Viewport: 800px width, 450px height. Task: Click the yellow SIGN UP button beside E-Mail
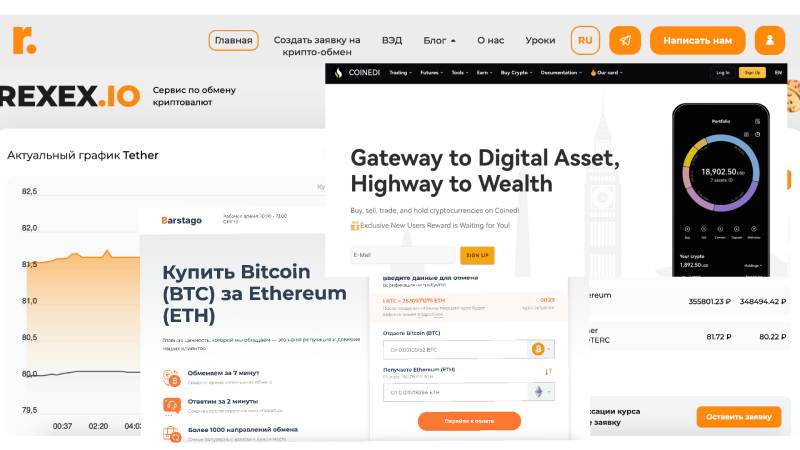(x=478, y=255)
